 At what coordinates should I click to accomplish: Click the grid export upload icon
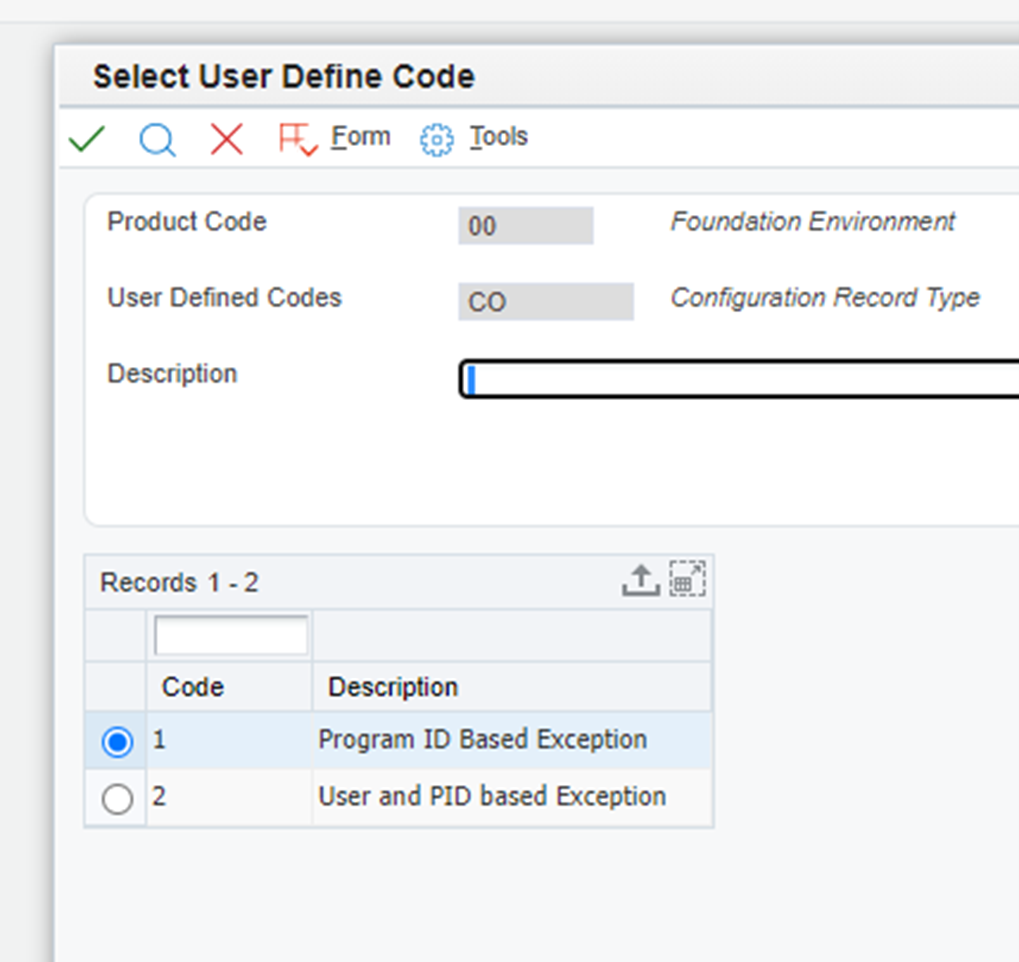tap(641, 579)
